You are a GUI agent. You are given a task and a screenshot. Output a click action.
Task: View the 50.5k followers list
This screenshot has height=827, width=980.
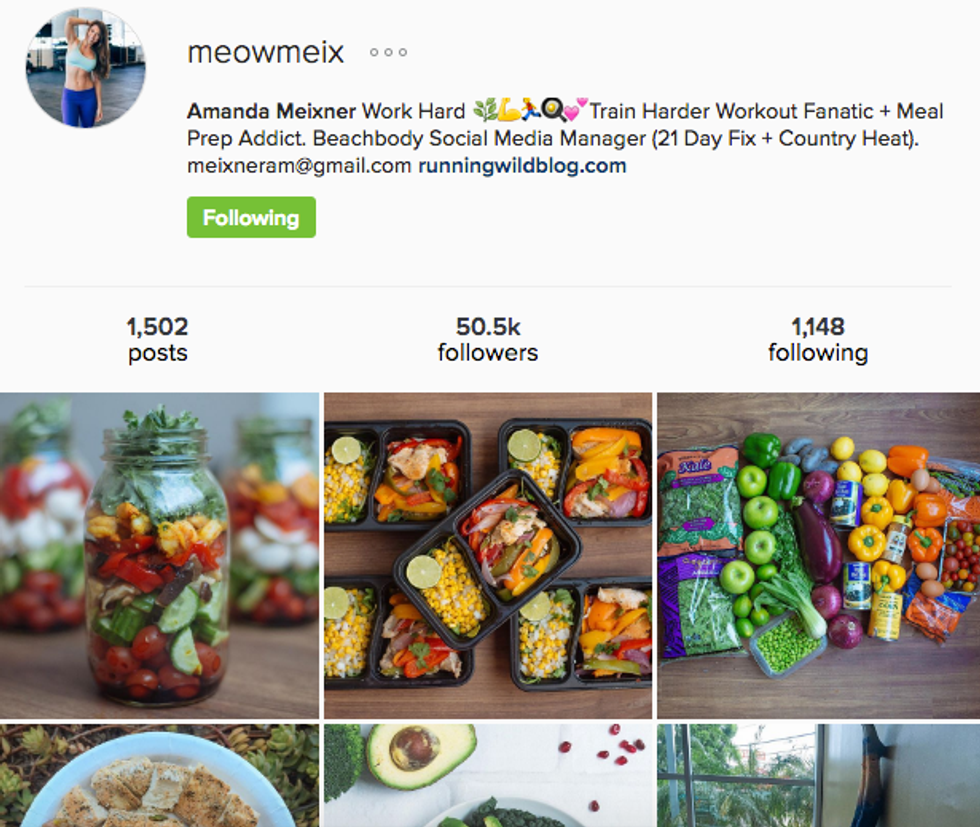click(488, 339)
